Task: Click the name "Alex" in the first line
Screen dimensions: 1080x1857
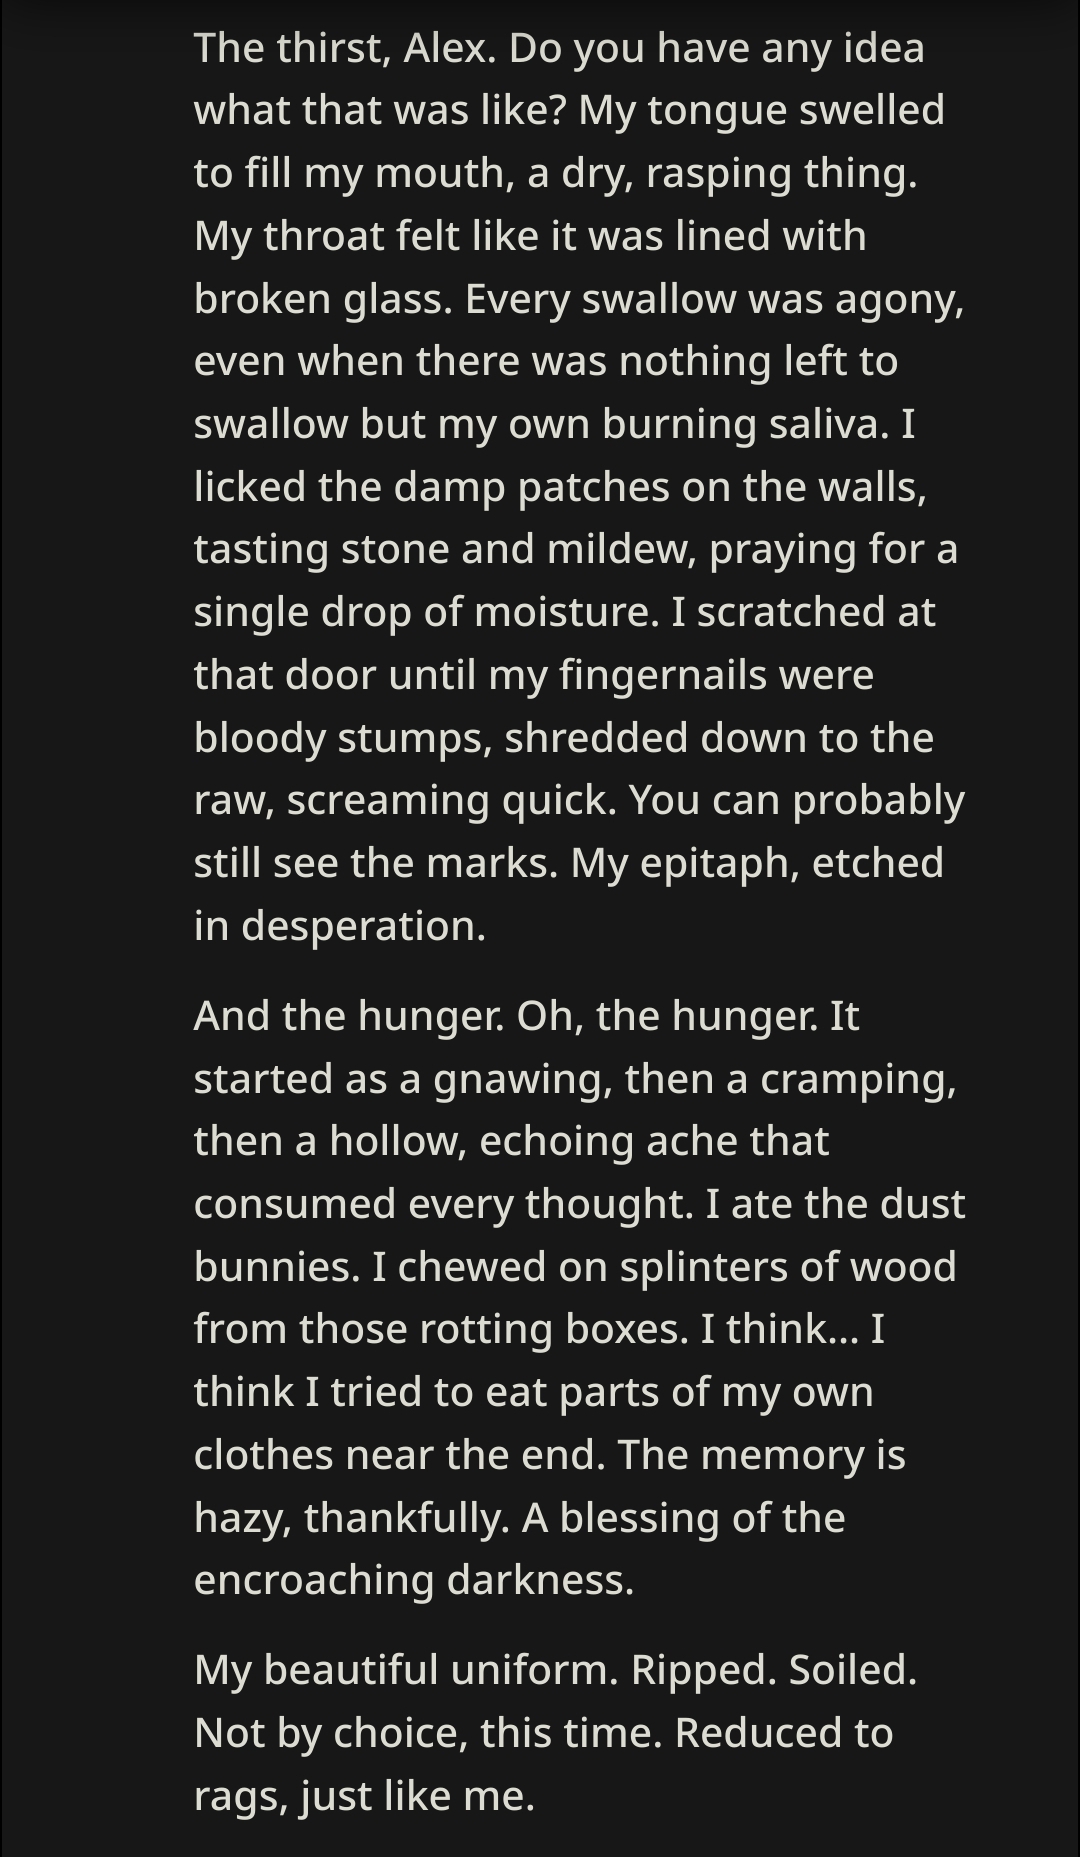Action: 447,48
